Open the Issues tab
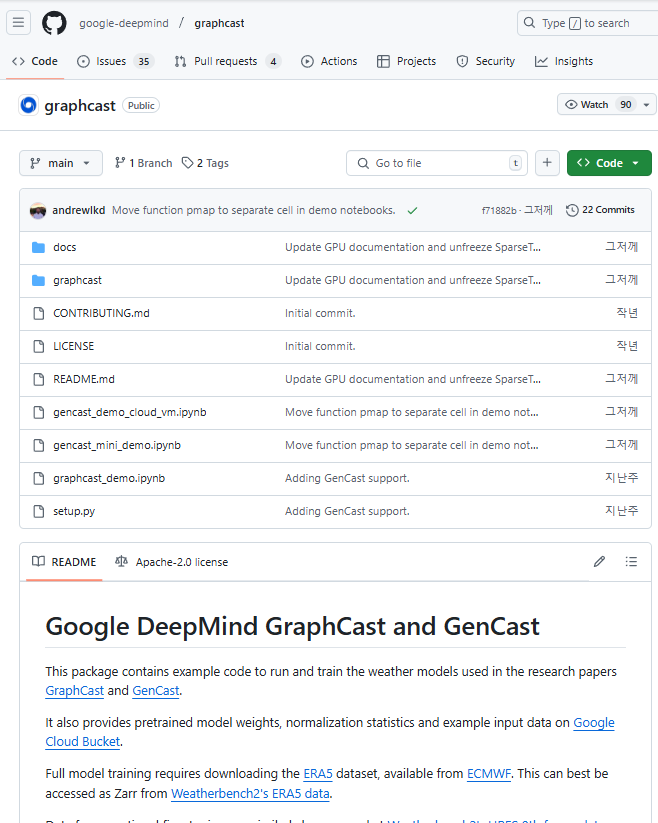 115,61
